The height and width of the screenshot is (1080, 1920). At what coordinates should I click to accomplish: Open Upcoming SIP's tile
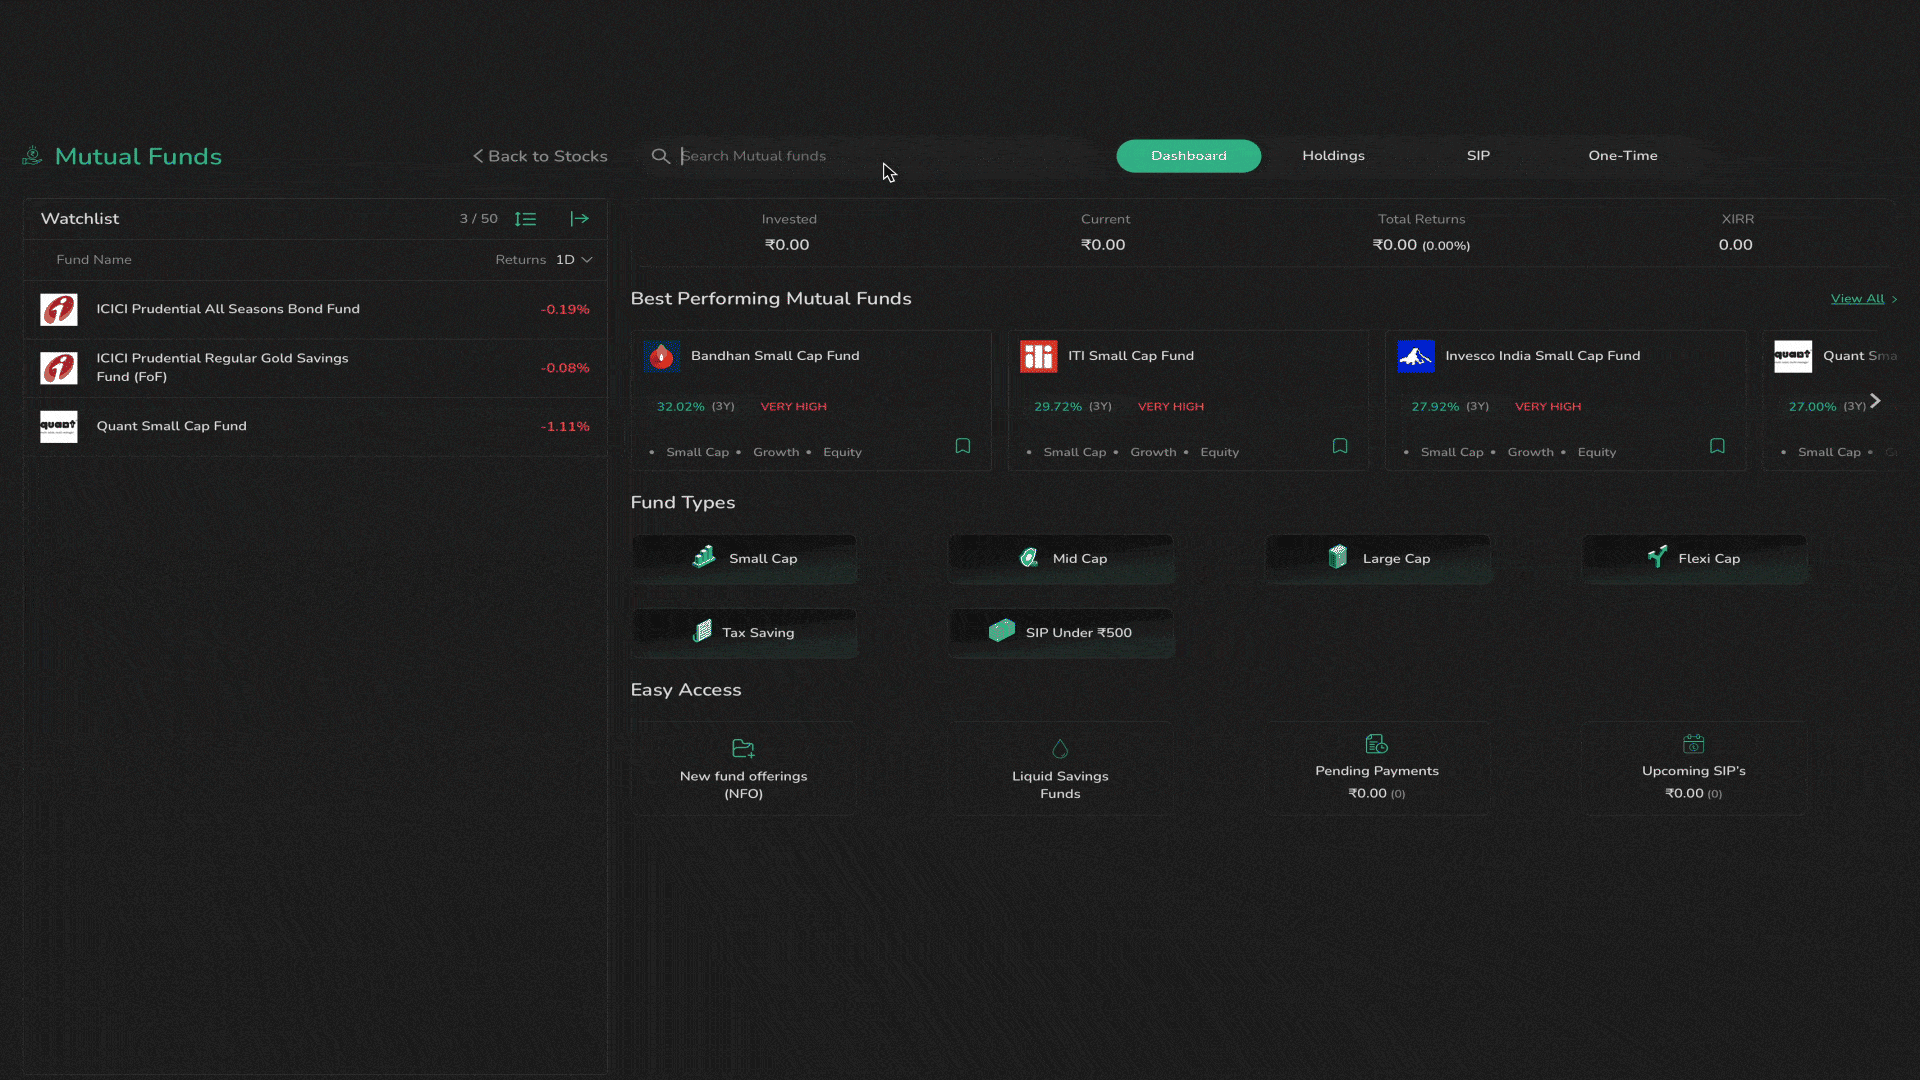pyautogui.click(x=1693, y=769)
